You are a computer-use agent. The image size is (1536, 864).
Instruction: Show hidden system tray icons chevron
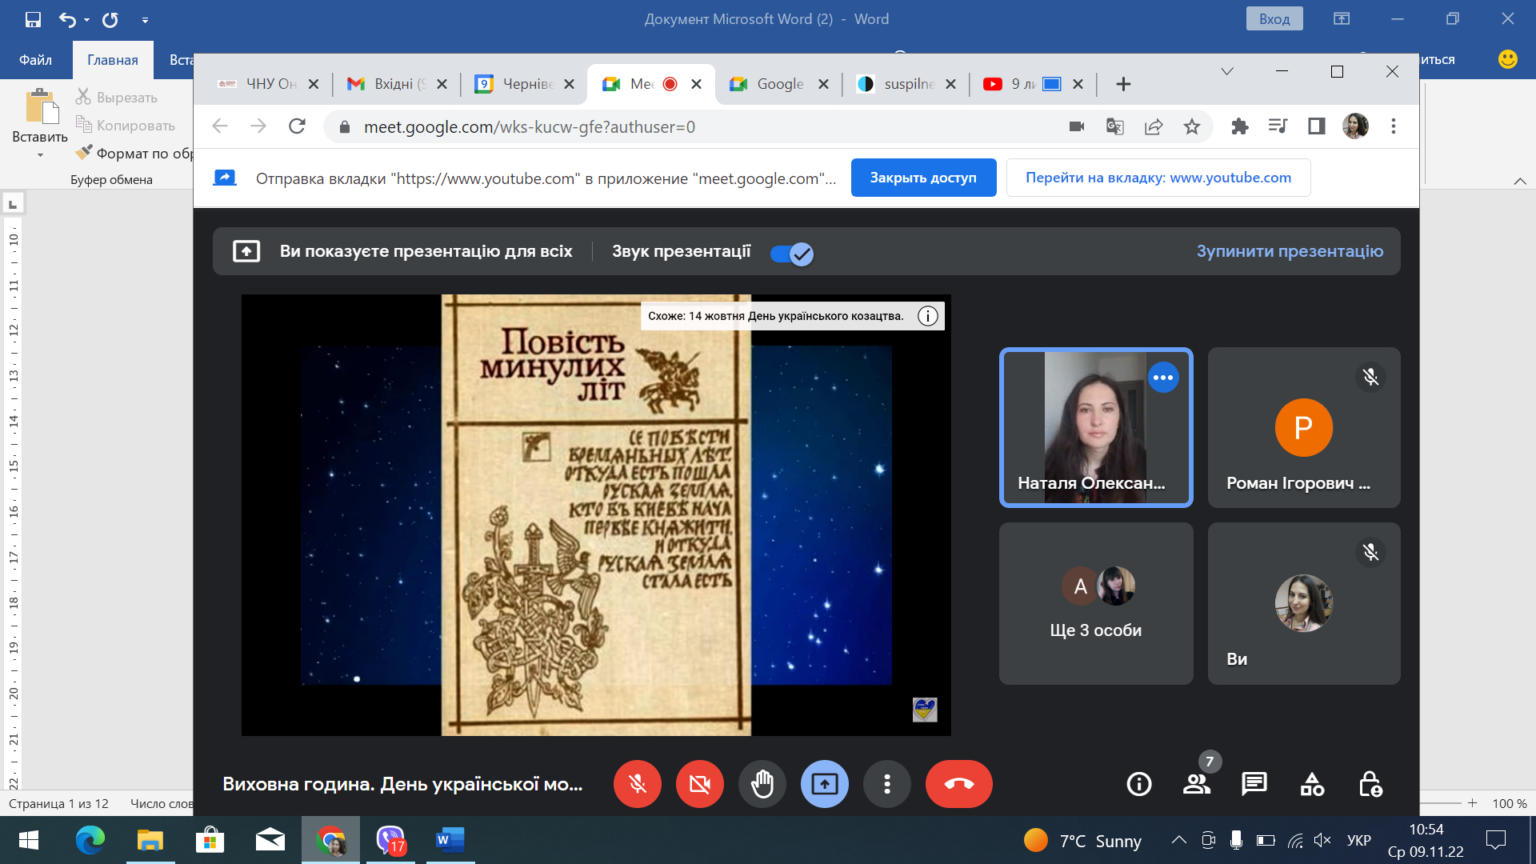pos(1179,840)
